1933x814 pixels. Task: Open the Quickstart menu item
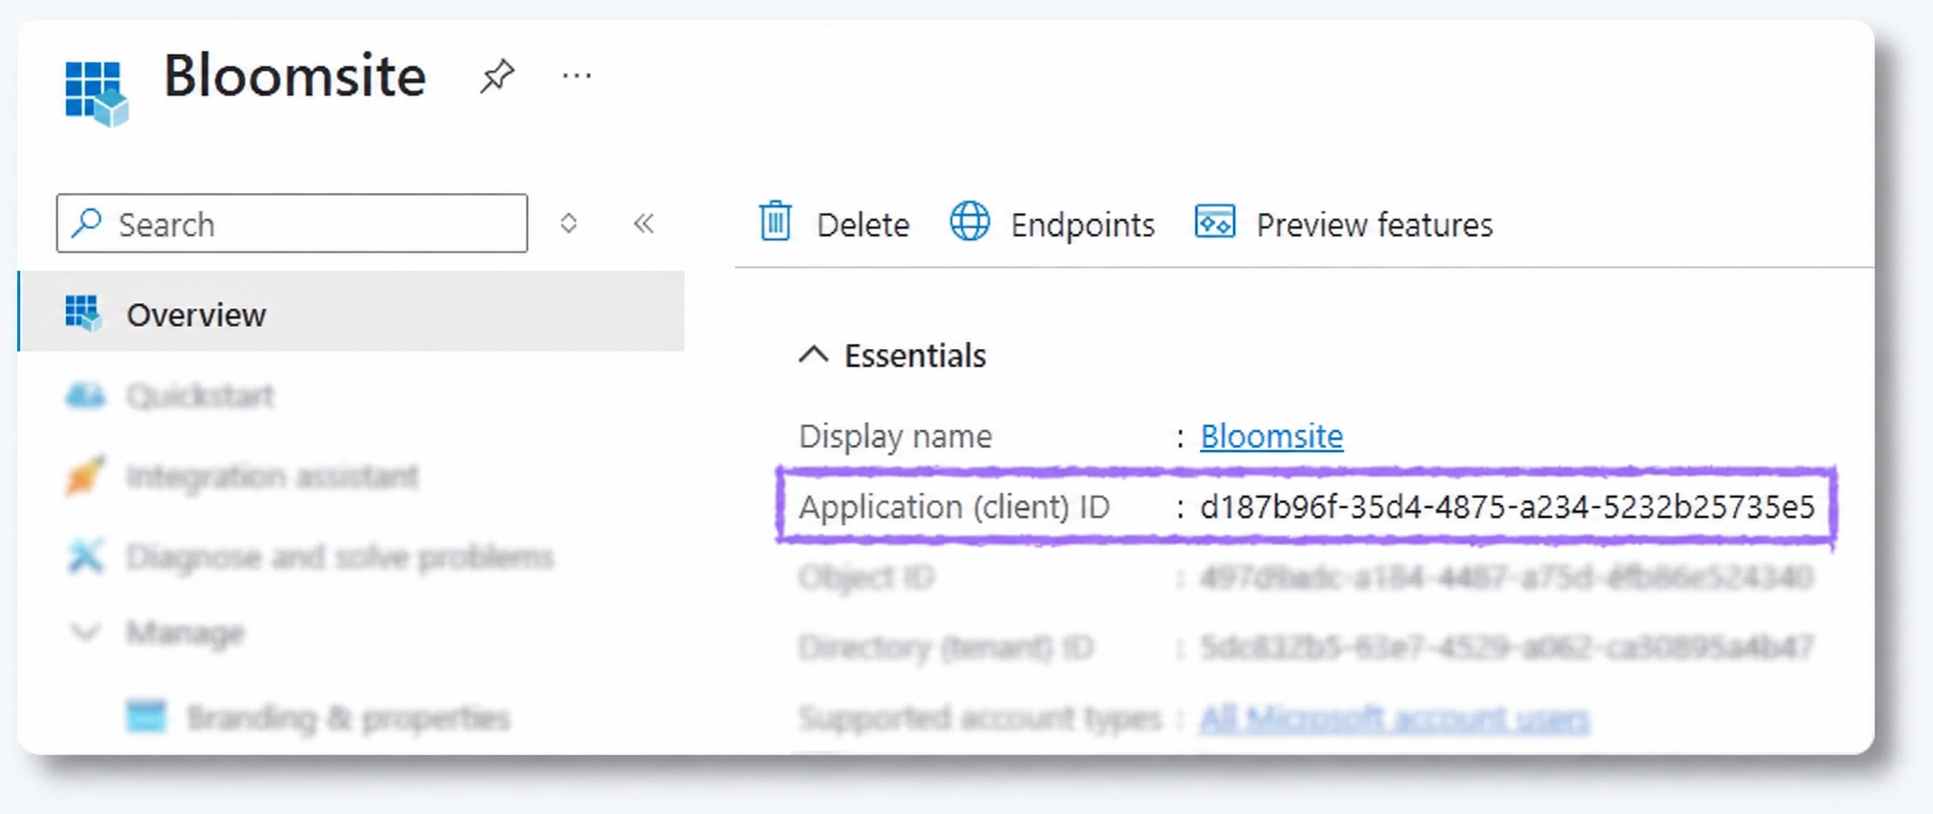200,396
